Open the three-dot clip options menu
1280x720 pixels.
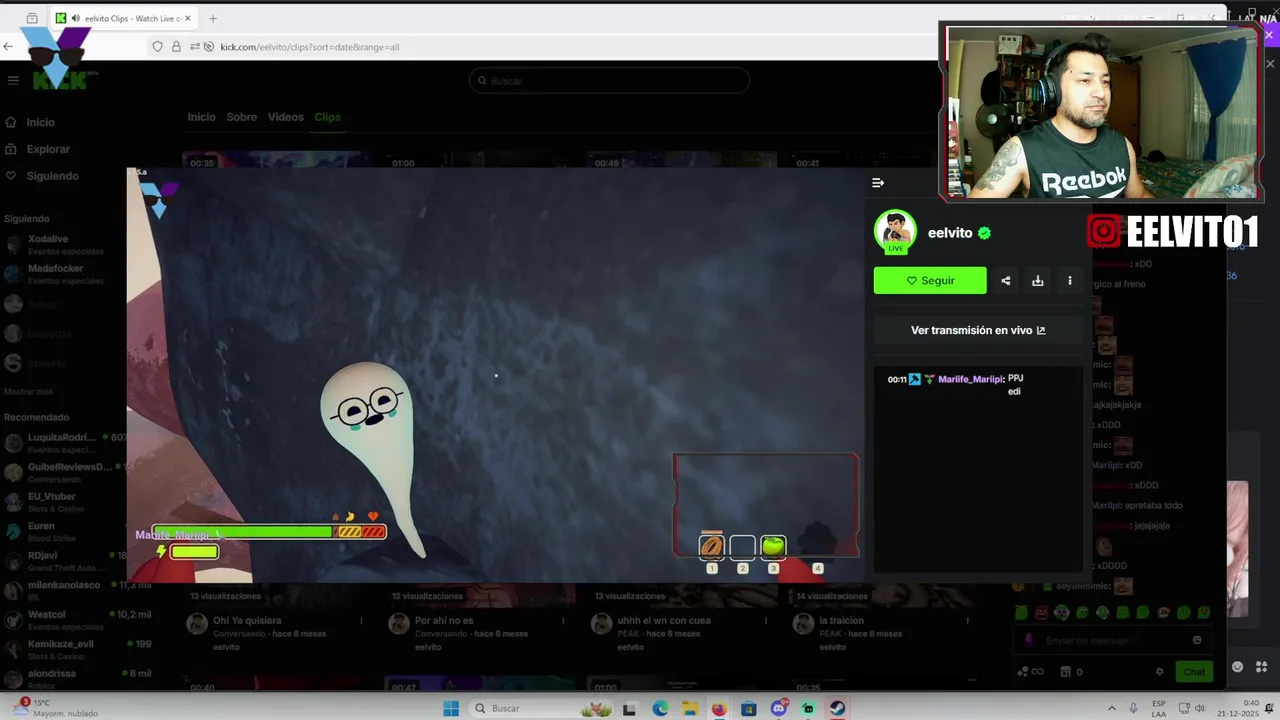[1070, 281]
